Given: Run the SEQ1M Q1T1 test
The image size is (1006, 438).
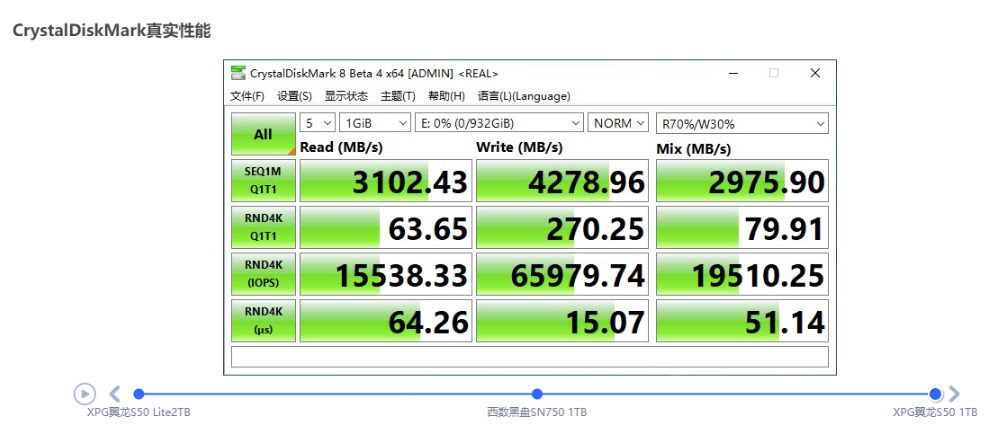Looking at the screenshot, I should coord(263,181).
